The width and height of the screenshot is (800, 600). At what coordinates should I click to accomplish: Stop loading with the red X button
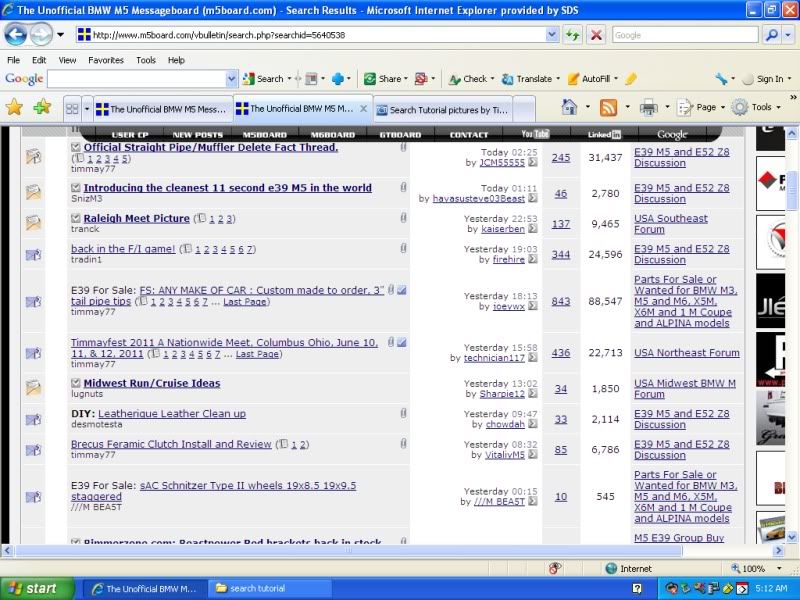[595, 35]
